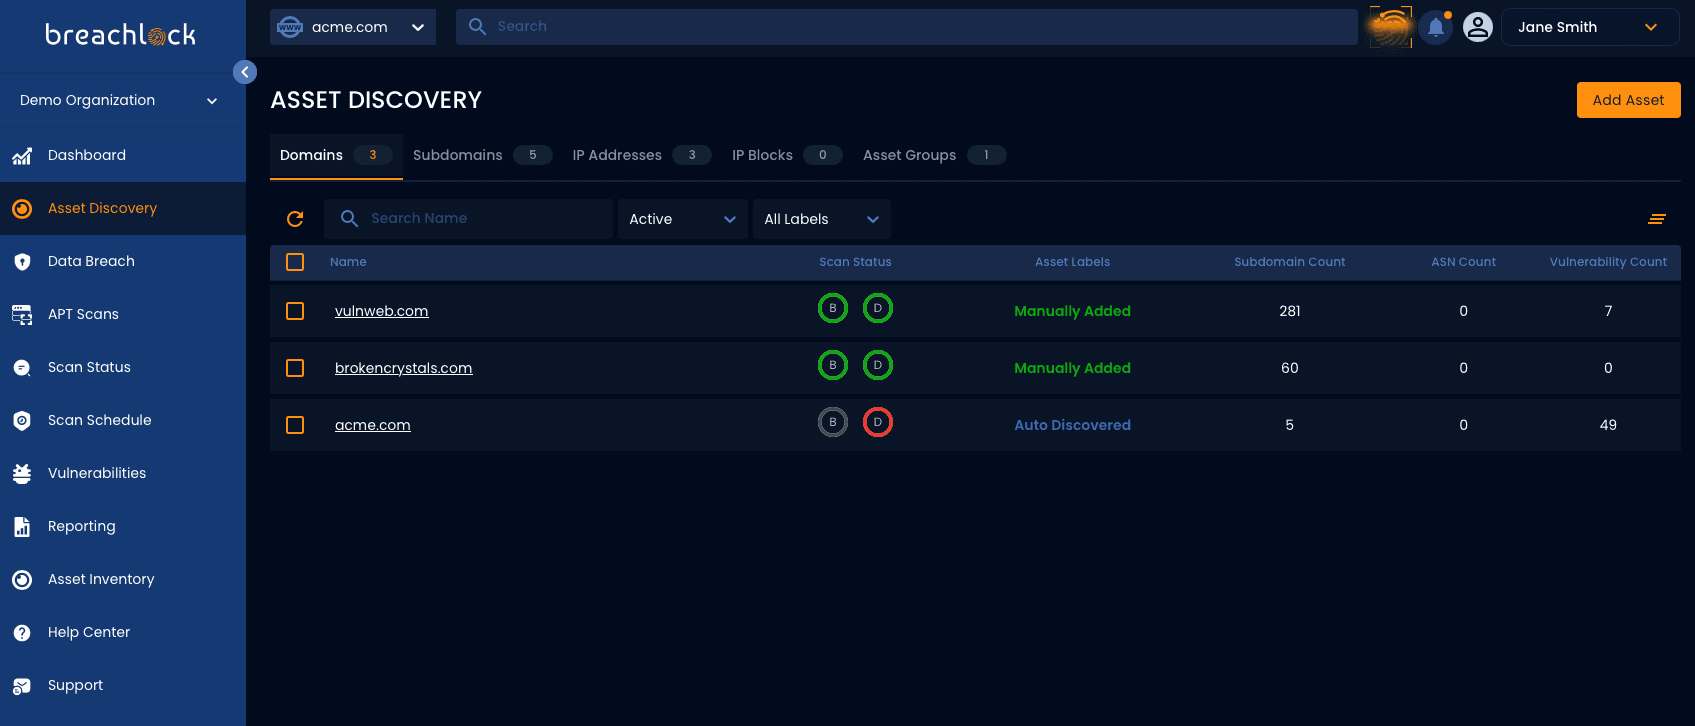The image size is (1695, 726).
Task: Switch to the Asset Groups tab
Action: click(934, 155)
